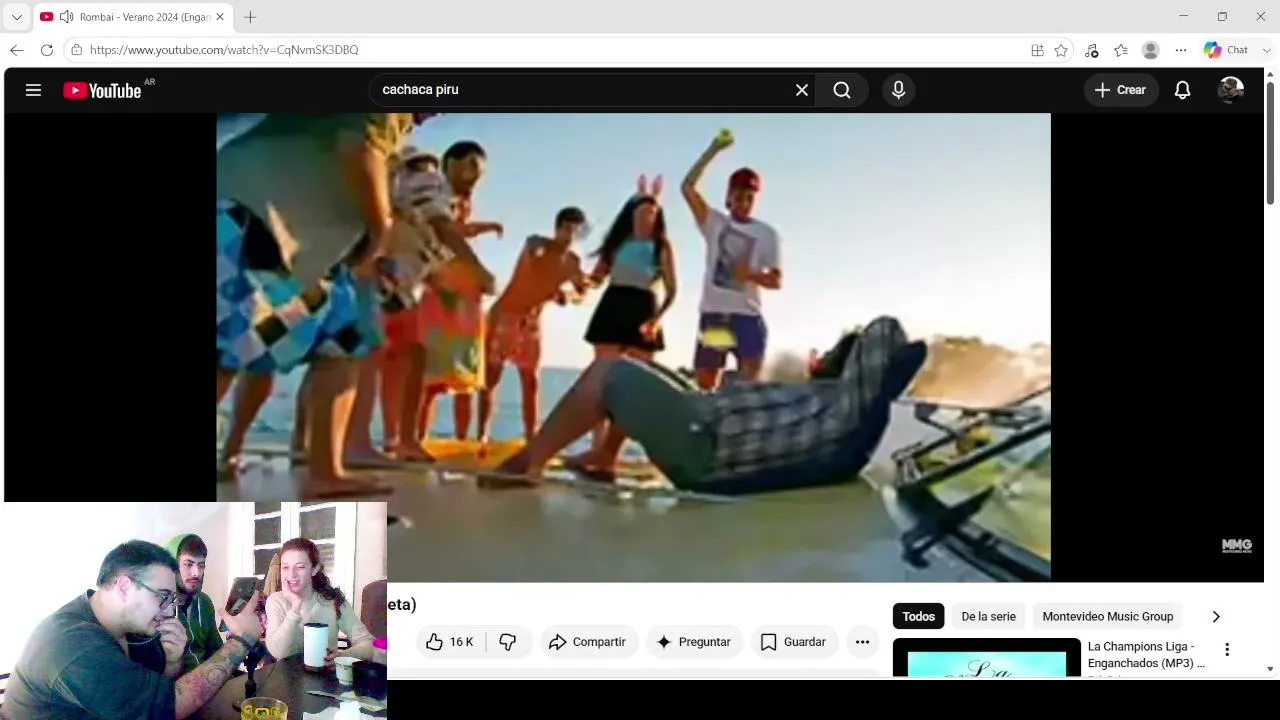Reload the current page

tap(47, 50)
